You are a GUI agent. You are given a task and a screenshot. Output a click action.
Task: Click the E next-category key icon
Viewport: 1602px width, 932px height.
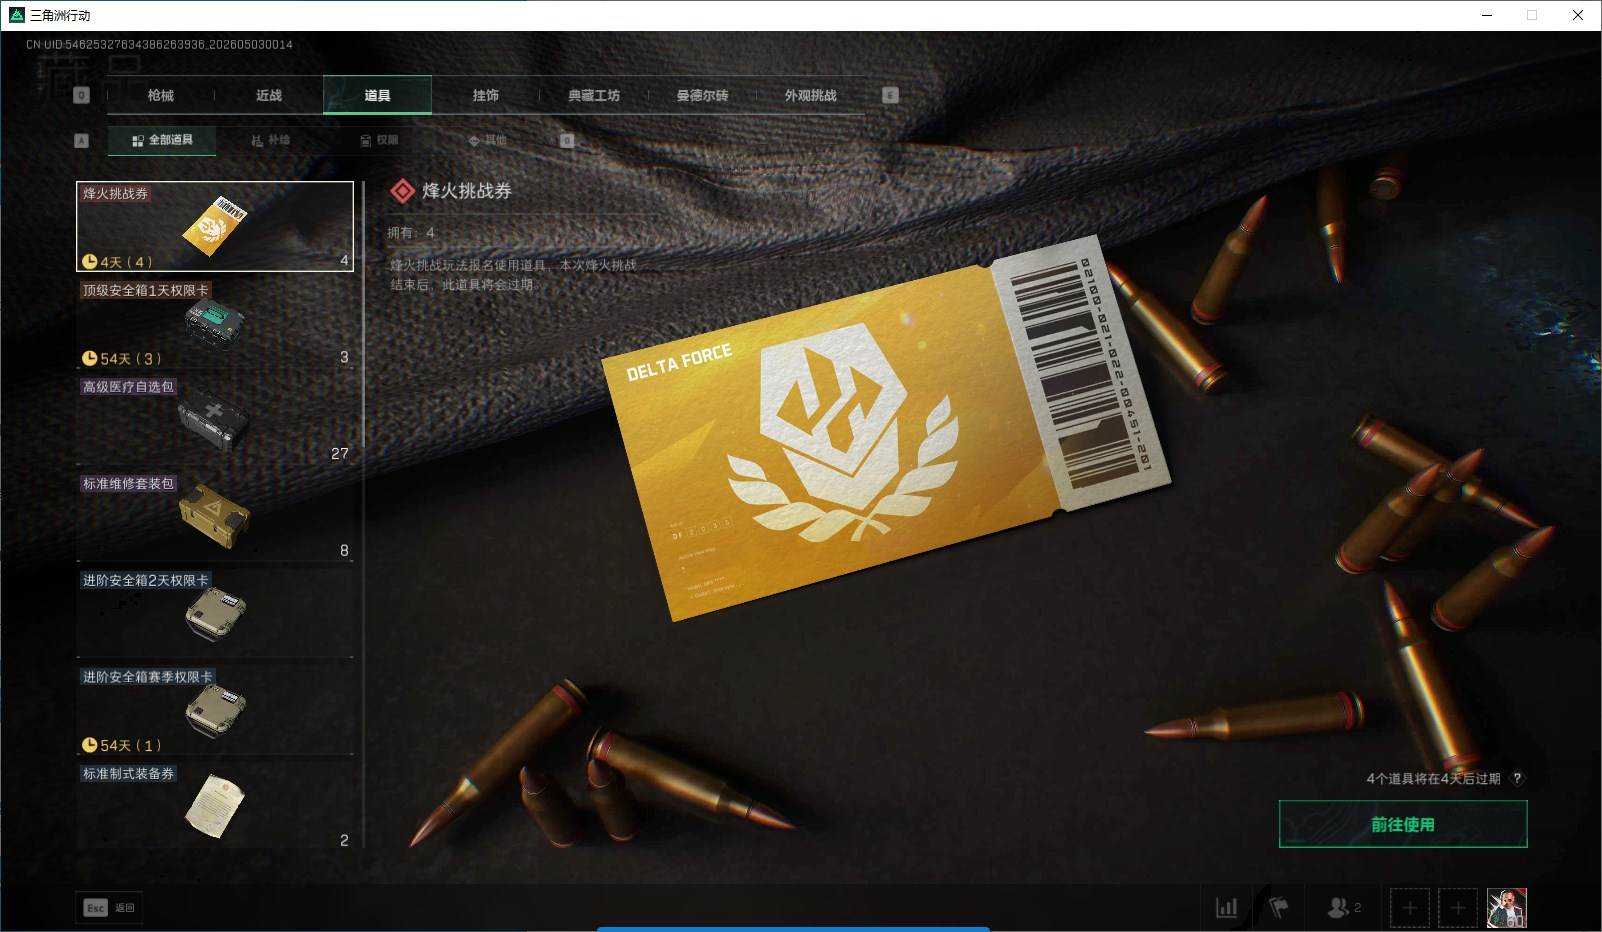coord(890,95)
